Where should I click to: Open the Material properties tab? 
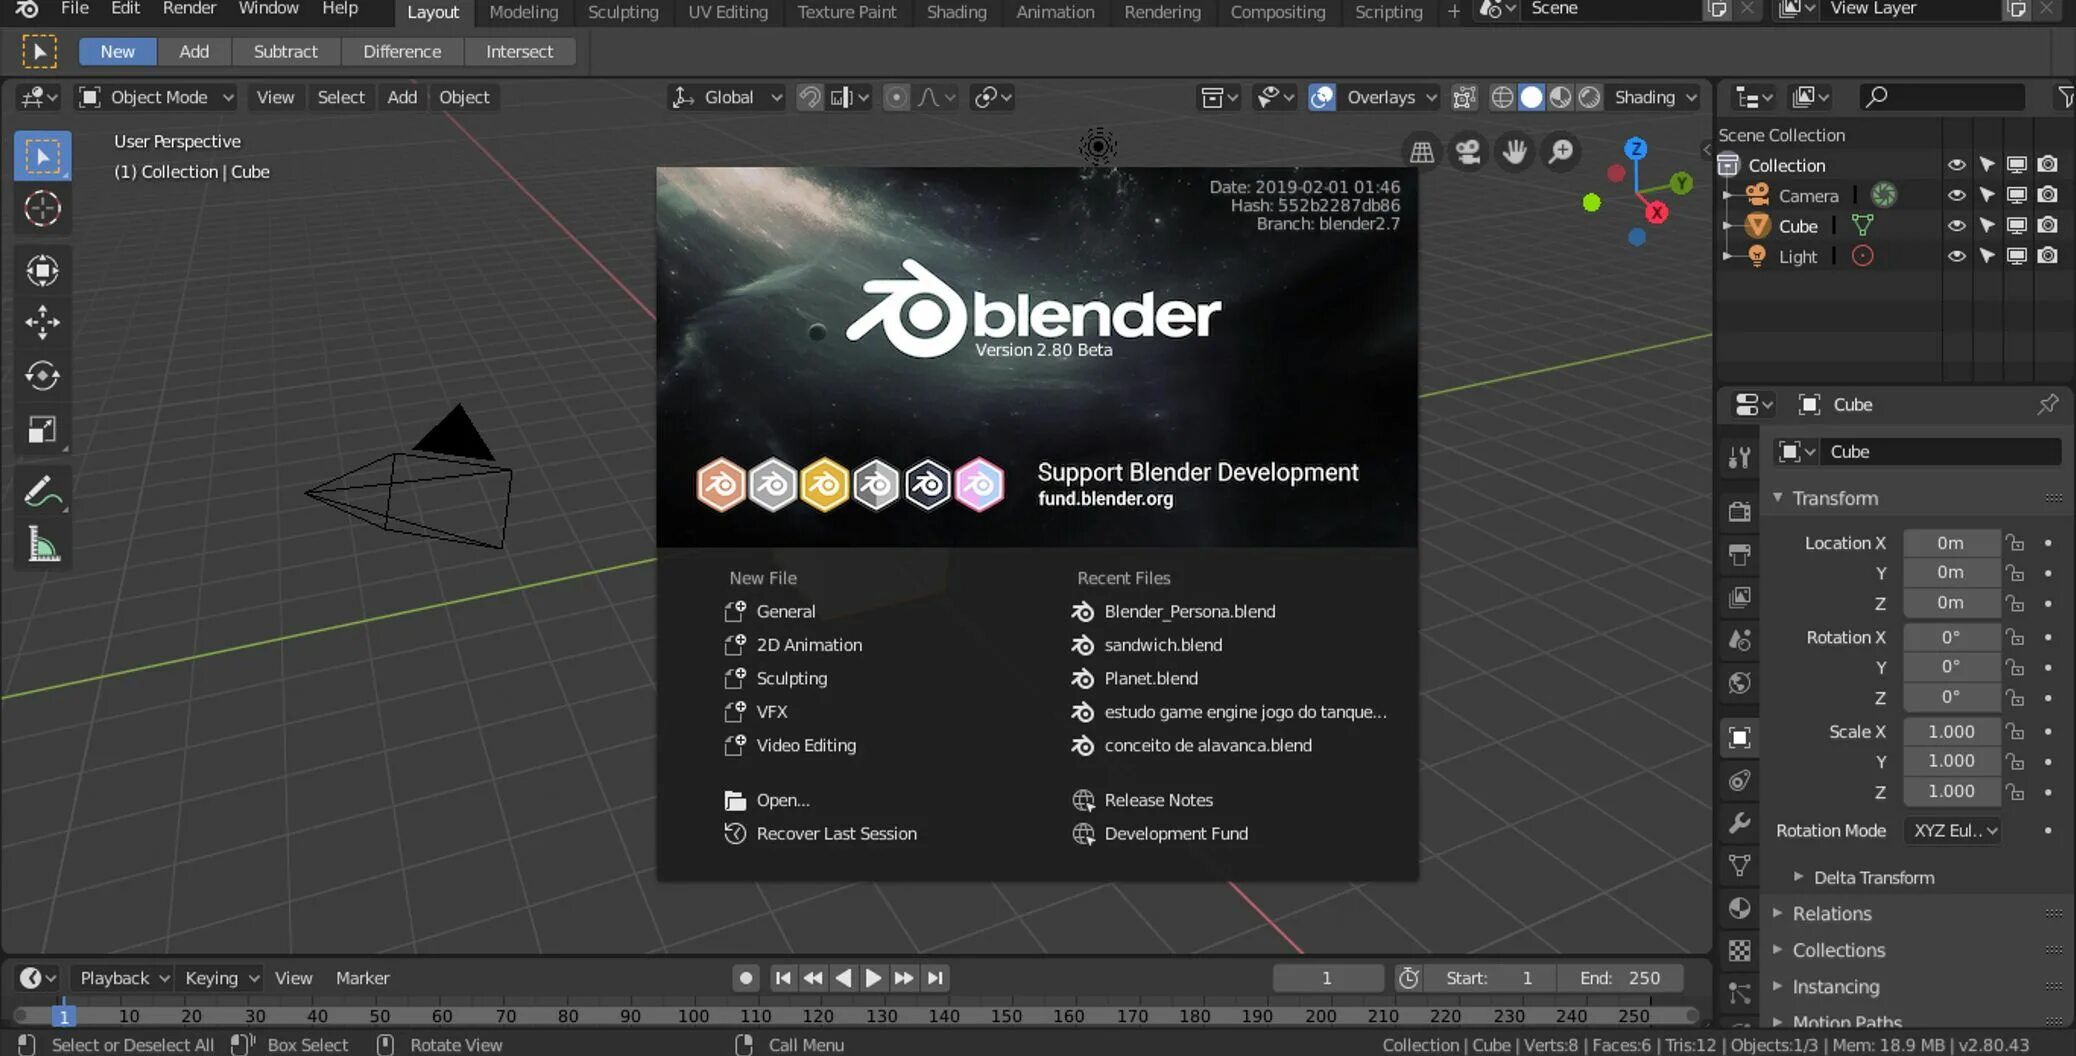[x=1740, y=908]
